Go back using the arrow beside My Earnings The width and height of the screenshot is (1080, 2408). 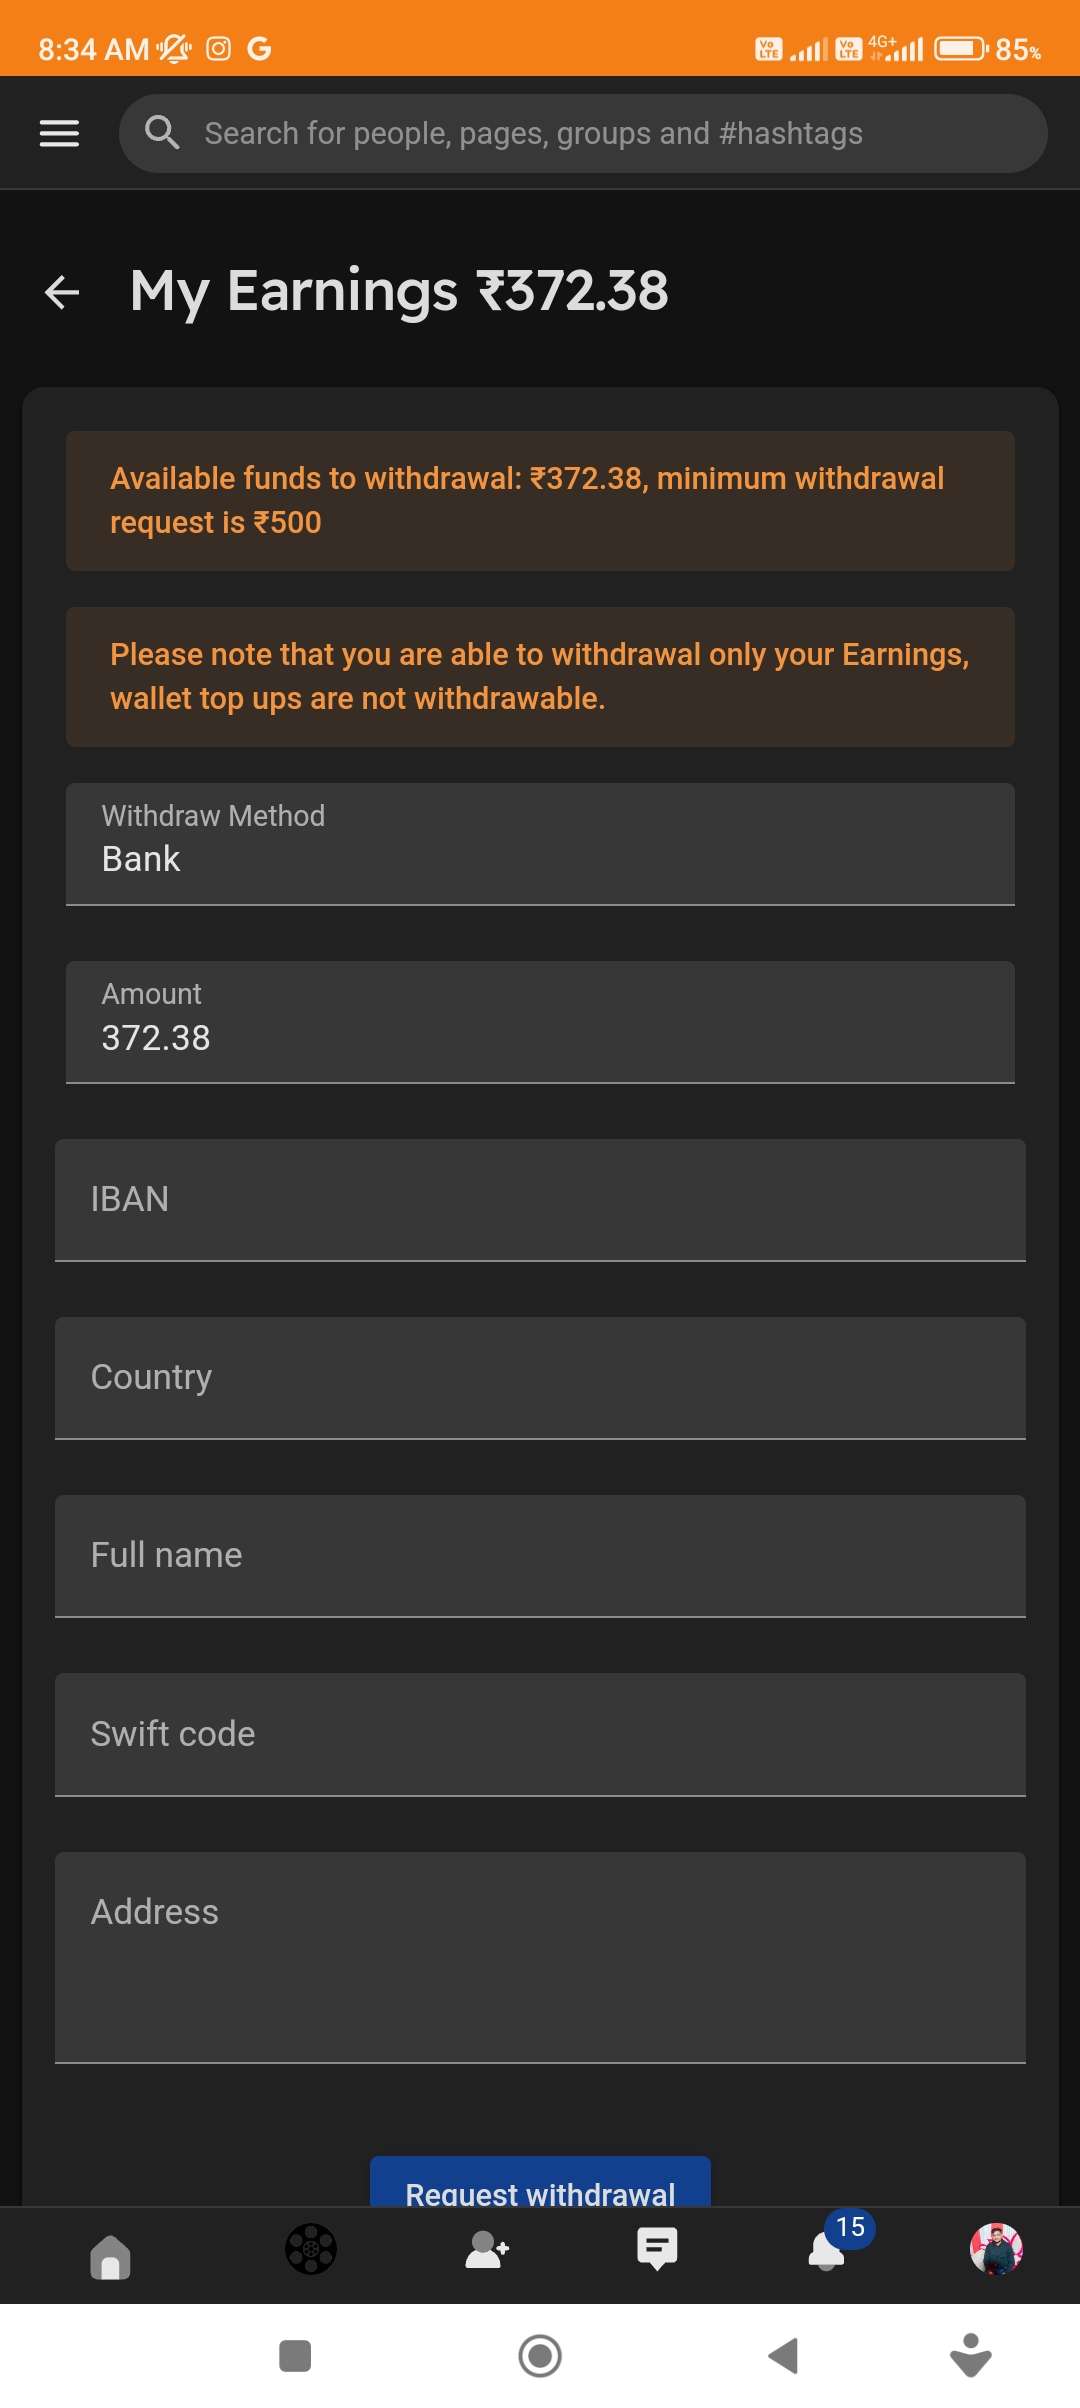tap(62, 292)
